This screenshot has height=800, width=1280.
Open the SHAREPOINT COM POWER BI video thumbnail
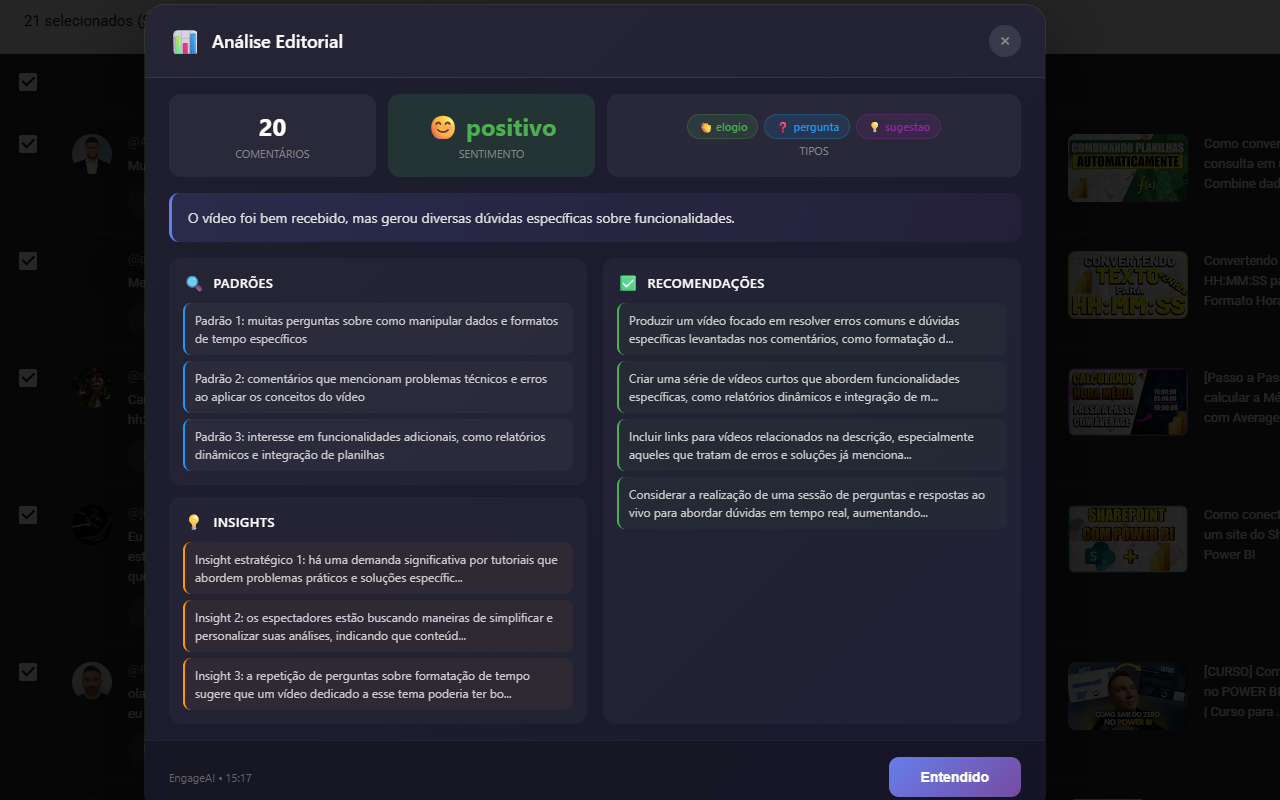tap(1127, 539)
